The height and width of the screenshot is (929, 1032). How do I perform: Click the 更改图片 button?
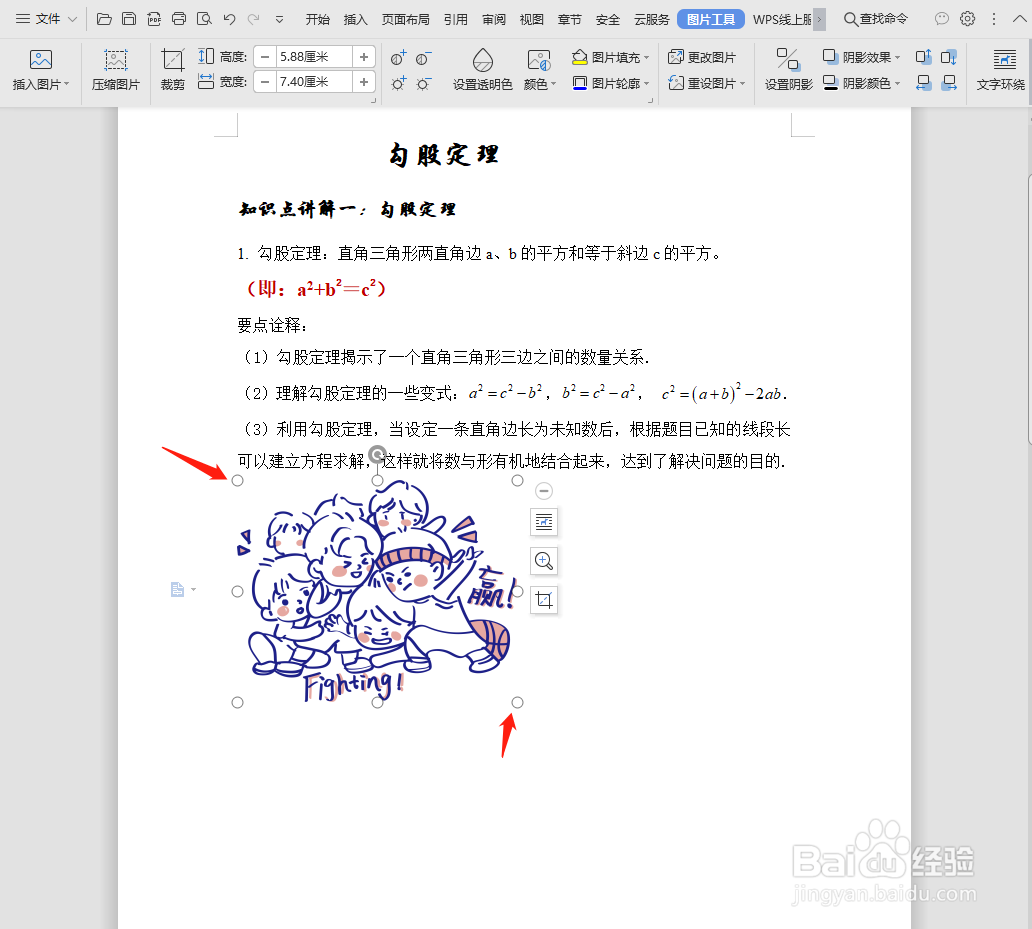click(702, 57)
